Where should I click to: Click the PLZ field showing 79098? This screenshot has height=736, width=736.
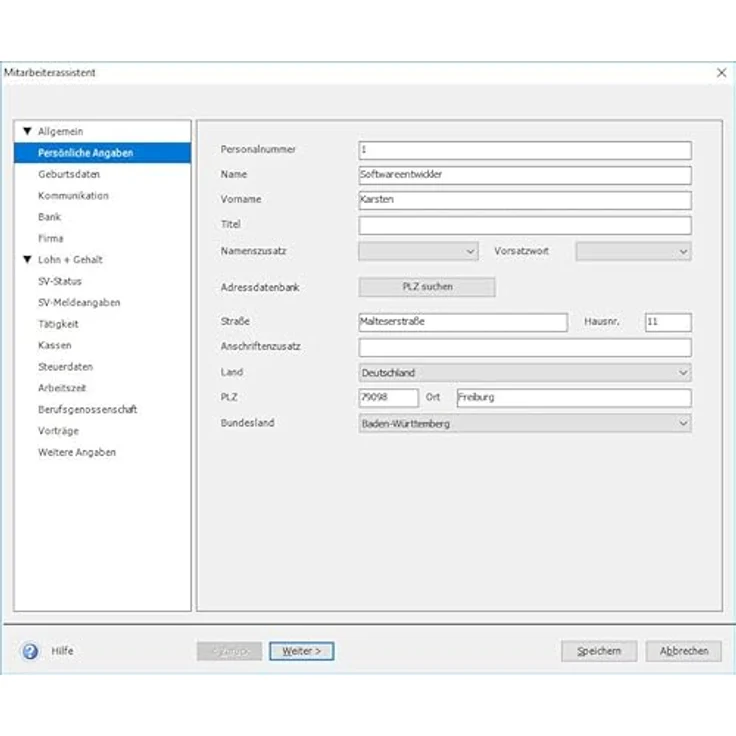tap(388, 398)
